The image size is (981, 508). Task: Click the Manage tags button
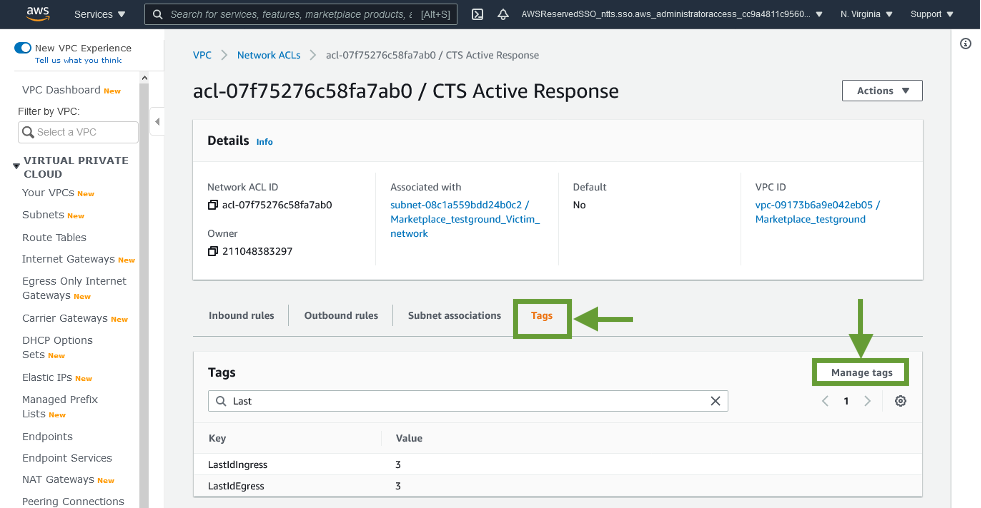coord(861,373)
